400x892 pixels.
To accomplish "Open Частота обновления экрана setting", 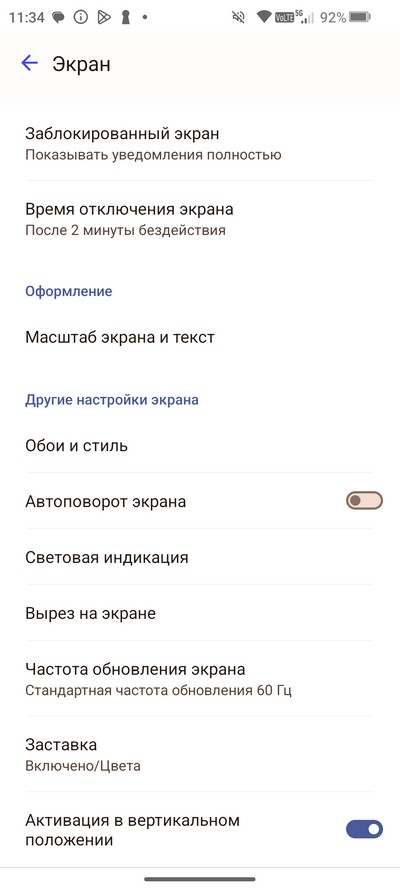I will (x=200, y=679).
